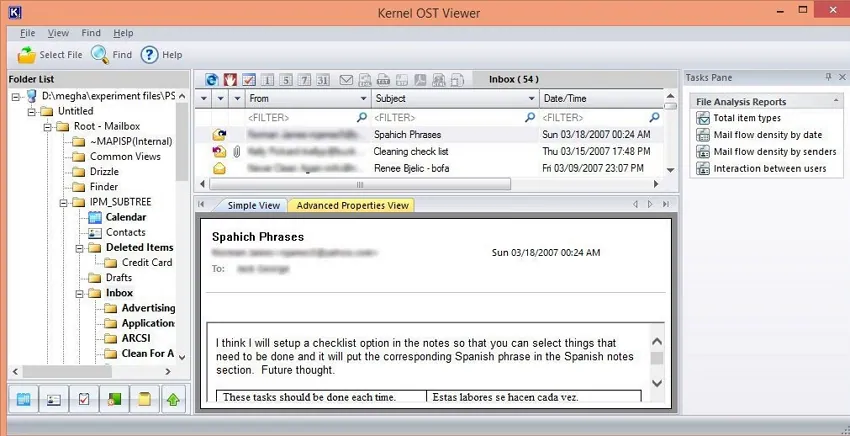Click the folder list horizontal scrollbar
The image size is (850, 436).
pos(67,372)
